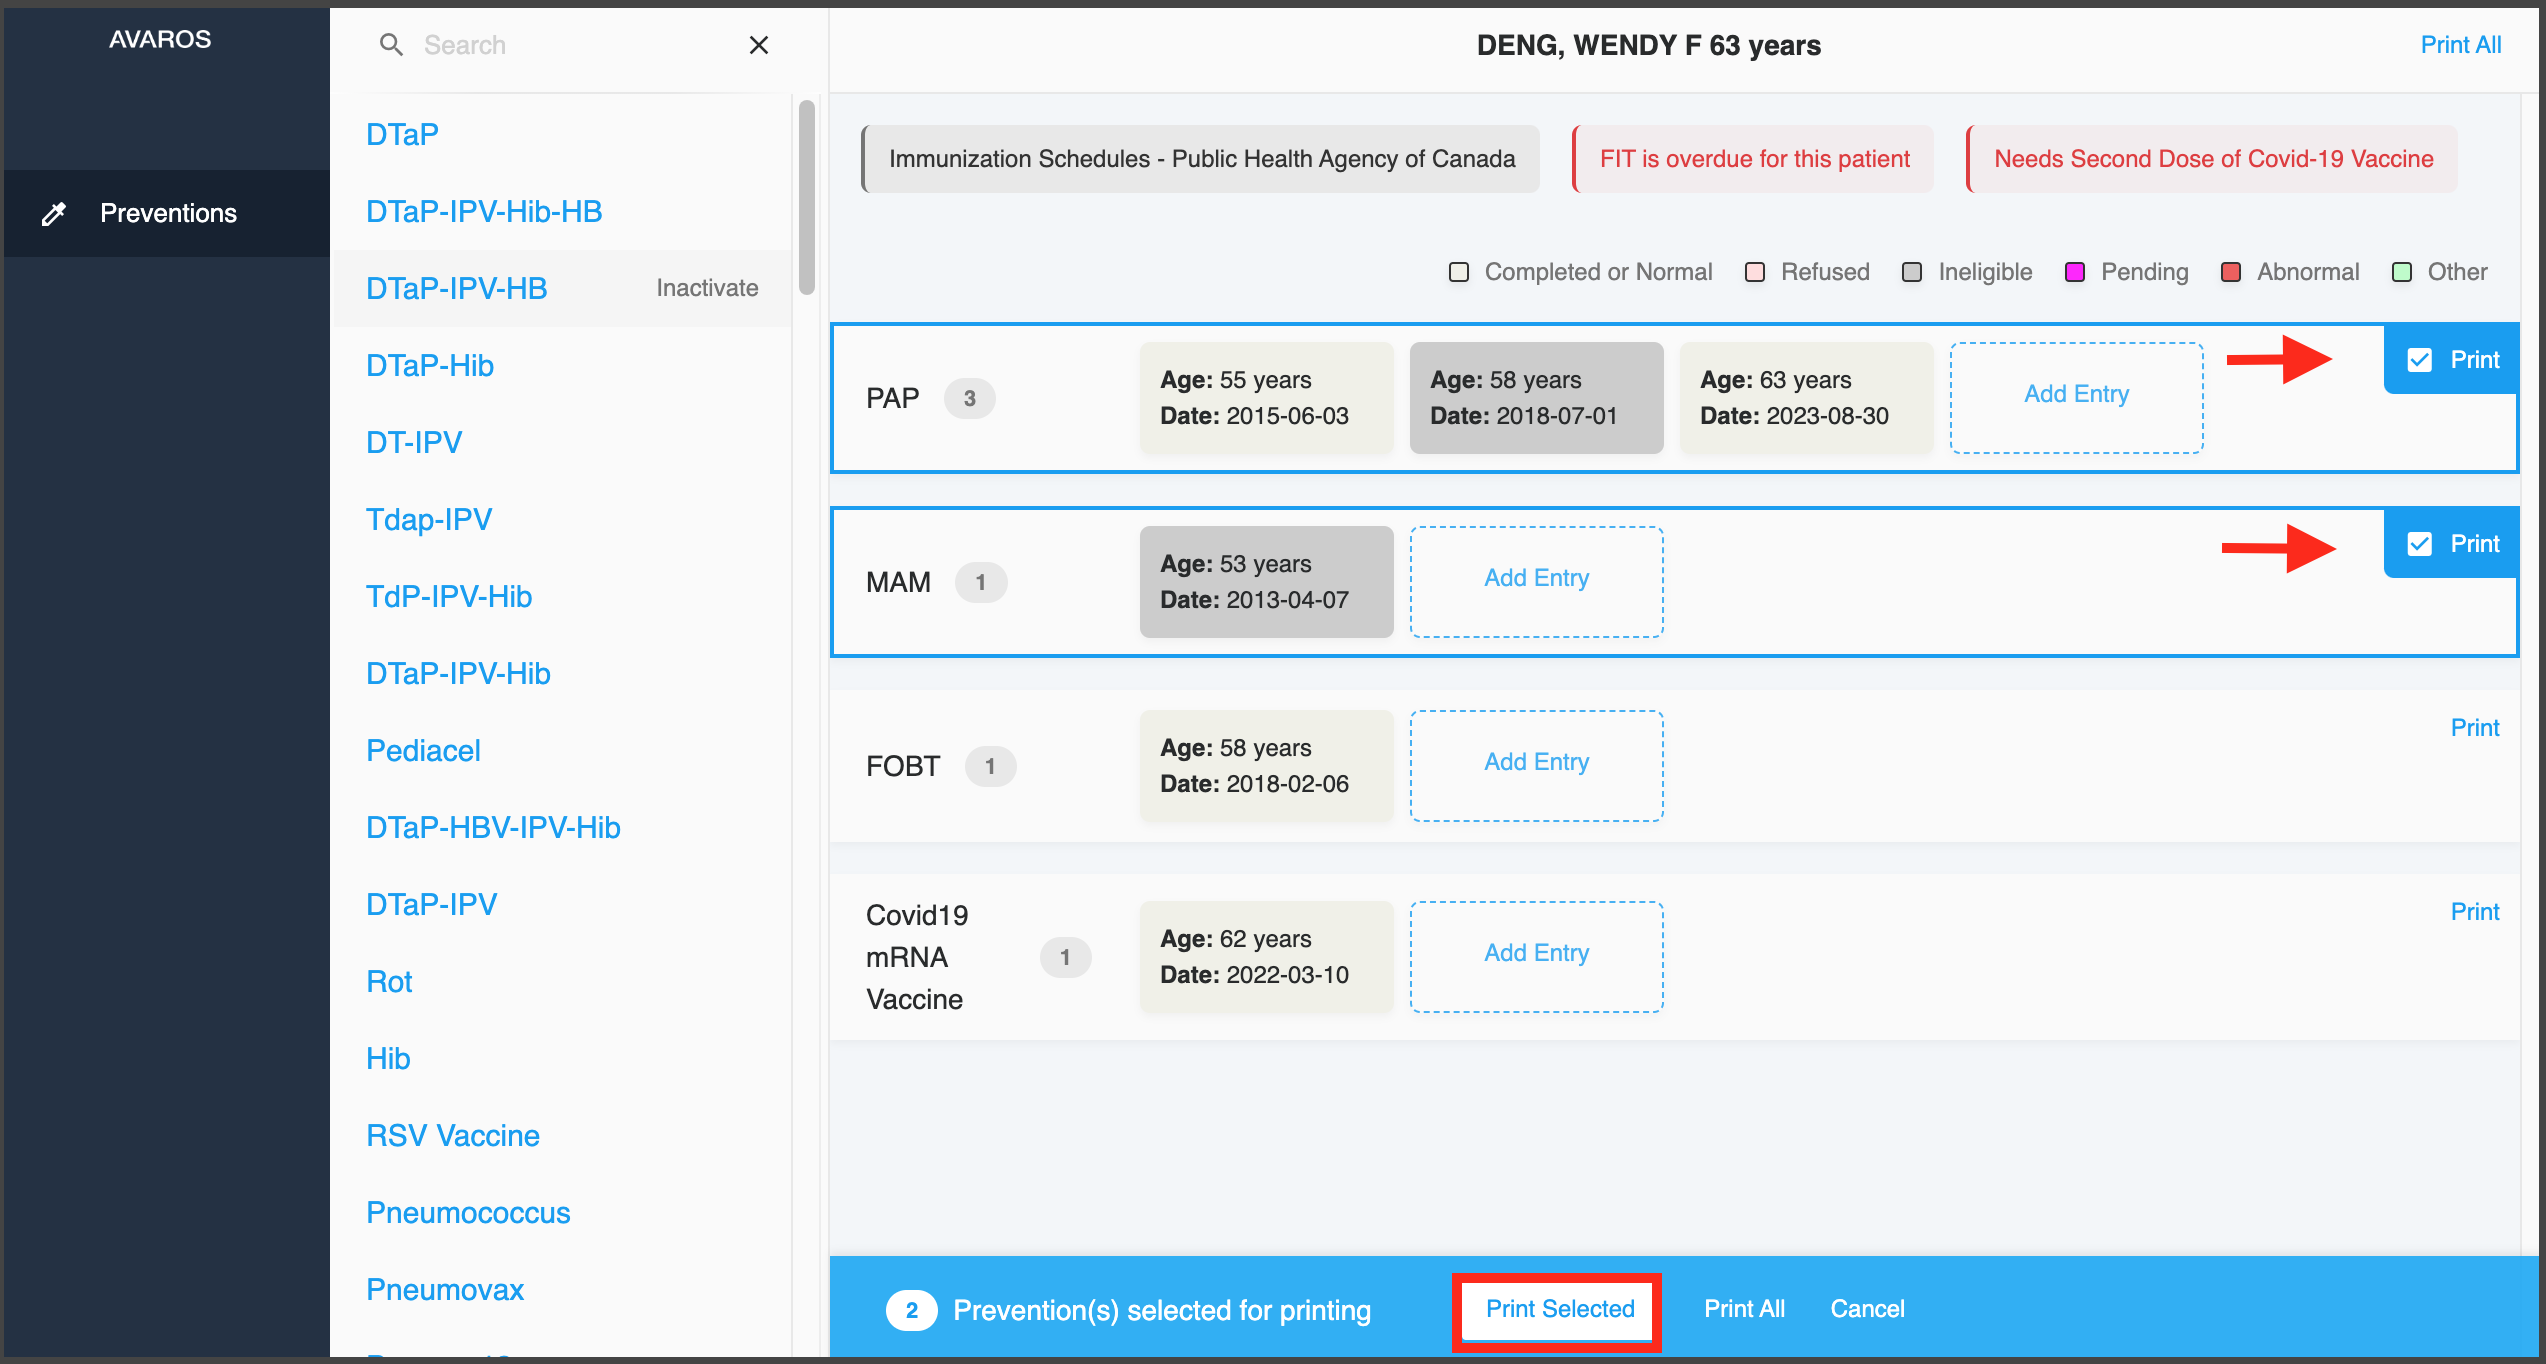Select DTaP-Hib from the list
2546x1364 pixels.
[430, 365]
